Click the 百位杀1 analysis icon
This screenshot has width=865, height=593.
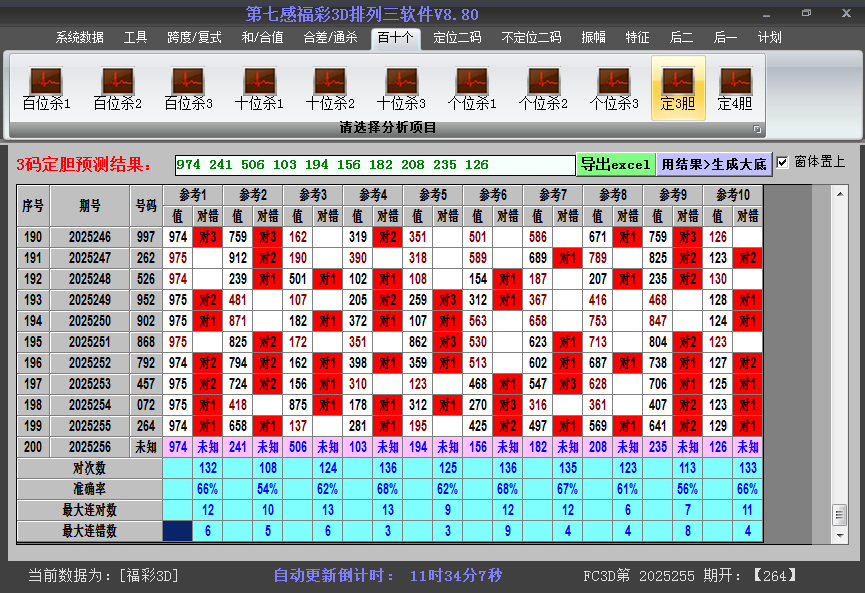click(x=46, y=88)
